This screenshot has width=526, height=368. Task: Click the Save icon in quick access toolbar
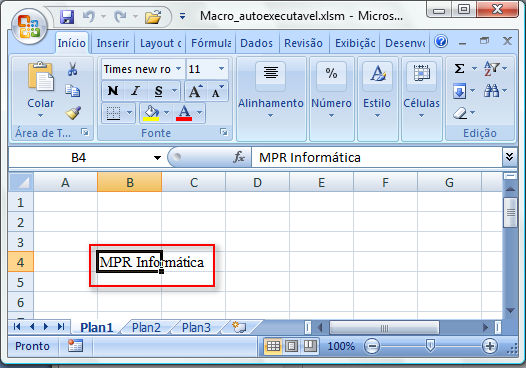coord(67,17)
